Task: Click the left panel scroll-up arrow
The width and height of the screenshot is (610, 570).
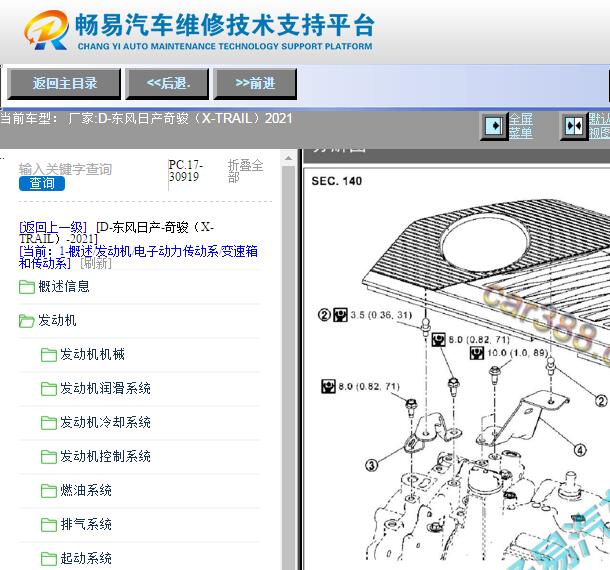Action: point(288,158)
